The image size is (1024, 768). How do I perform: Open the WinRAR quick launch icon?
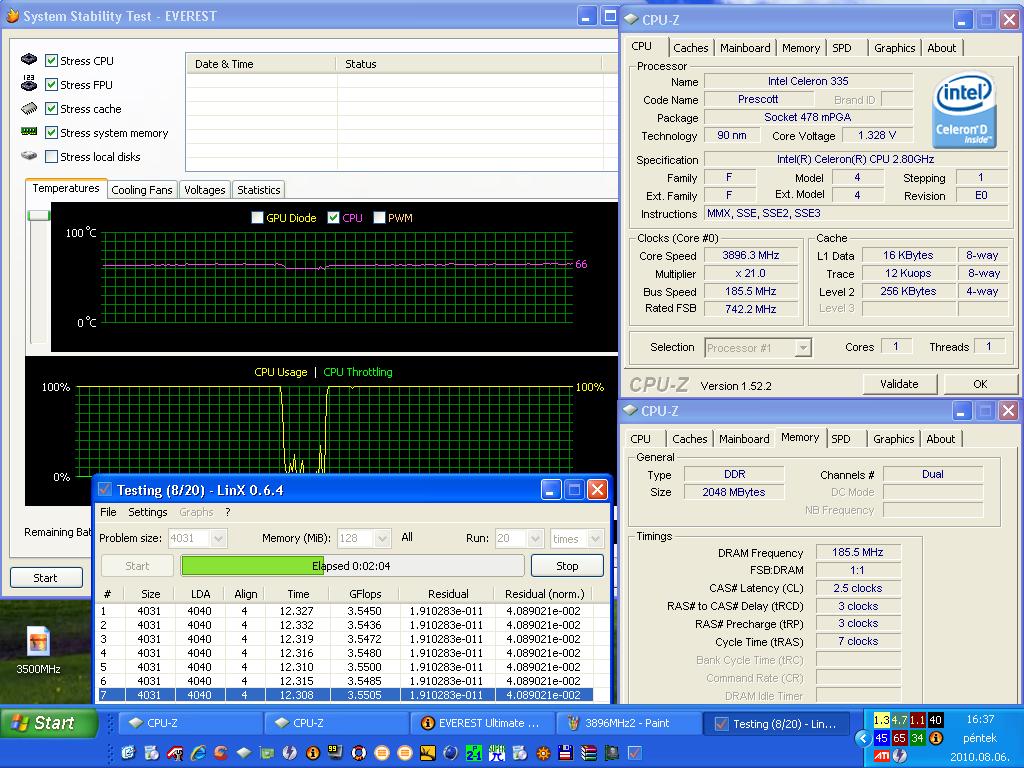click(588, 753)
